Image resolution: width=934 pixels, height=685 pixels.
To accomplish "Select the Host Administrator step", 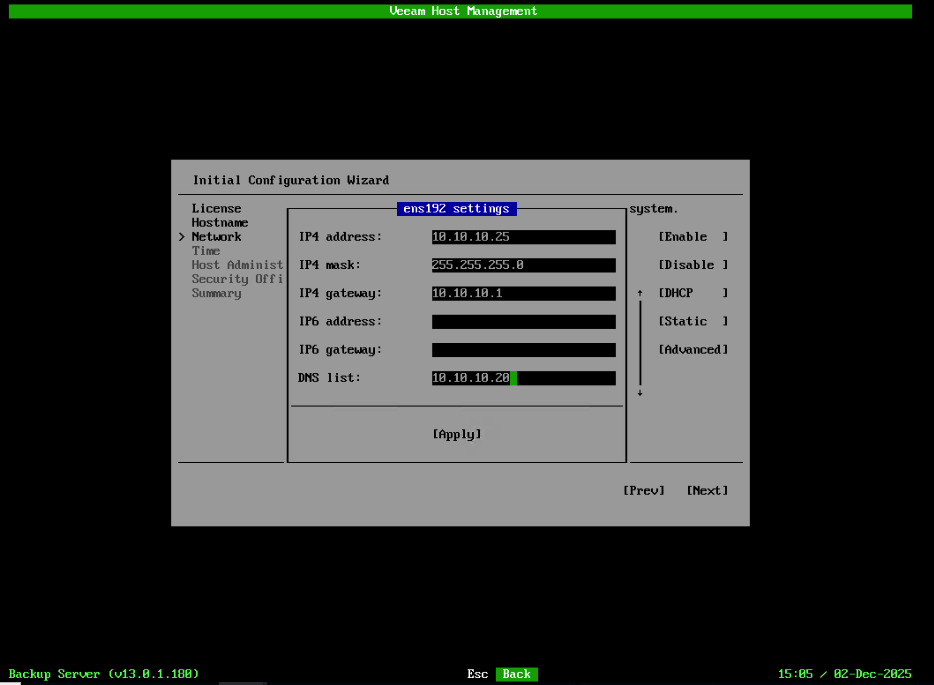I will point(237,264).
